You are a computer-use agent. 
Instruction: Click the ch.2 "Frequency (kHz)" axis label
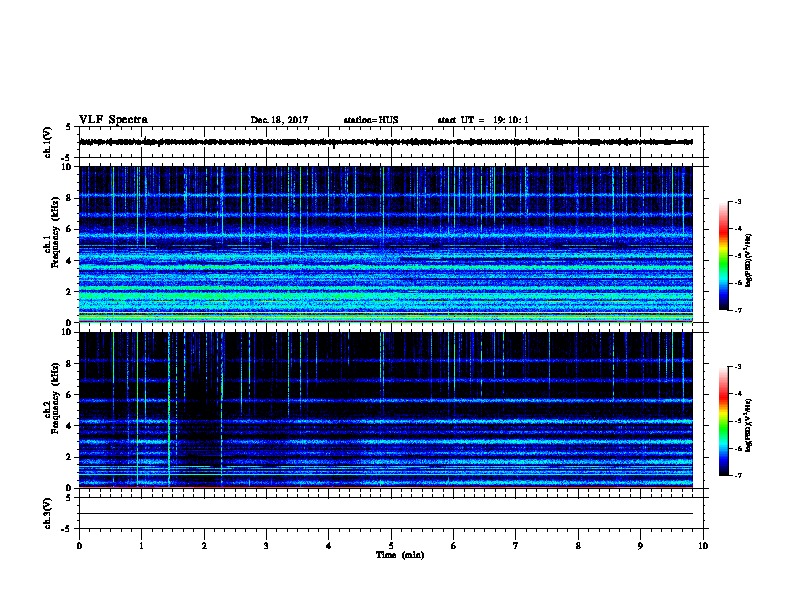(x=55, y=397)
